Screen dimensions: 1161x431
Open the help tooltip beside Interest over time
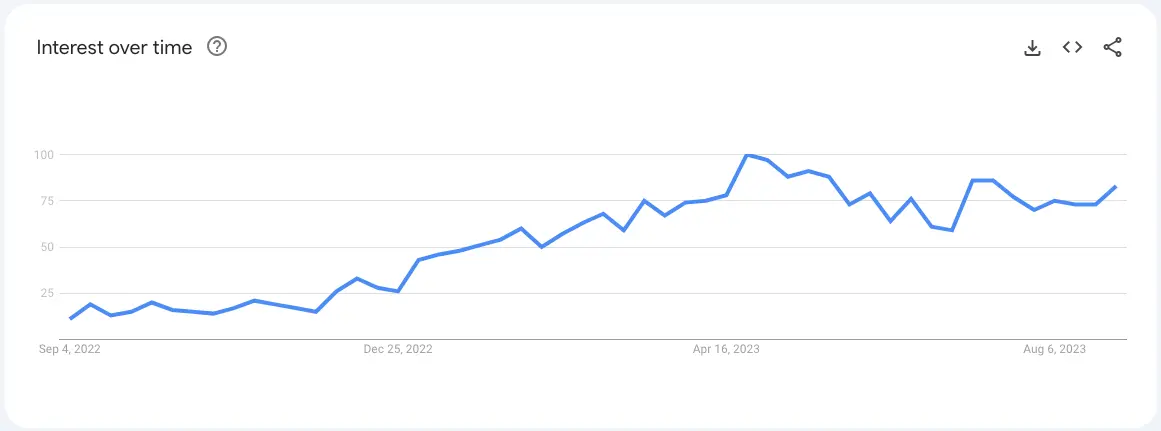click(x=217, y=47)
